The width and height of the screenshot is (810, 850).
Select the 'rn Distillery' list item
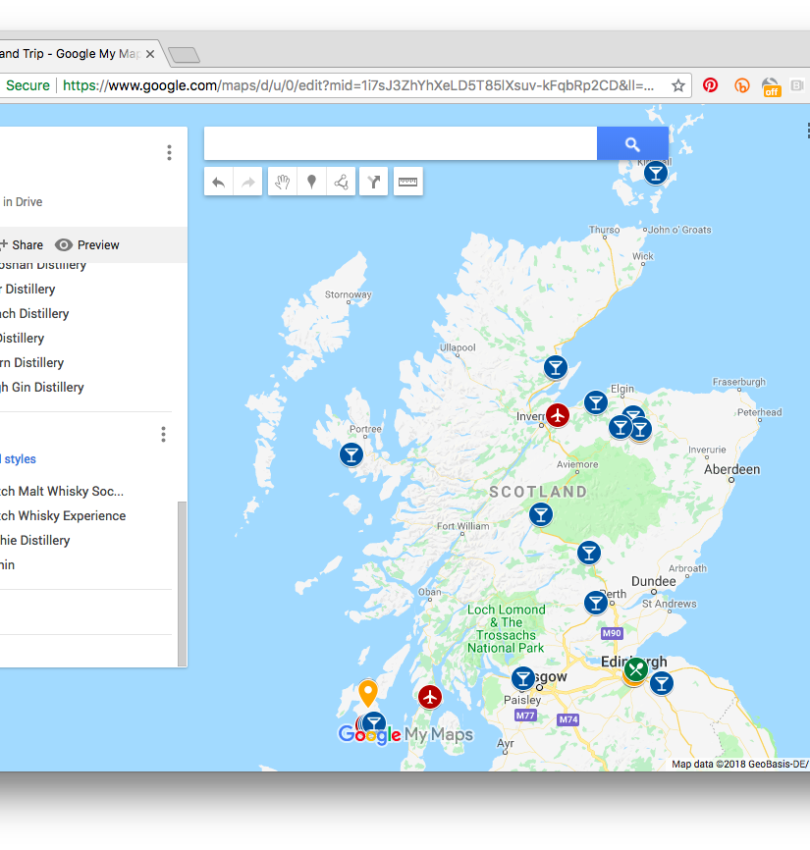[32, 363]
